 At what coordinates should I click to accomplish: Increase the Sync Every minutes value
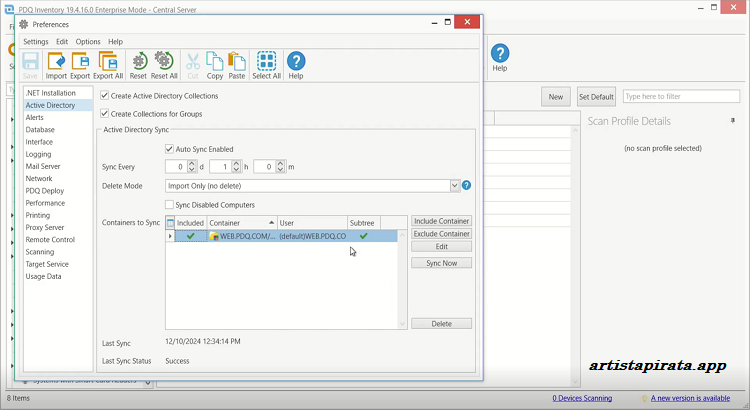pyautogui.click(x=280, y=164)
